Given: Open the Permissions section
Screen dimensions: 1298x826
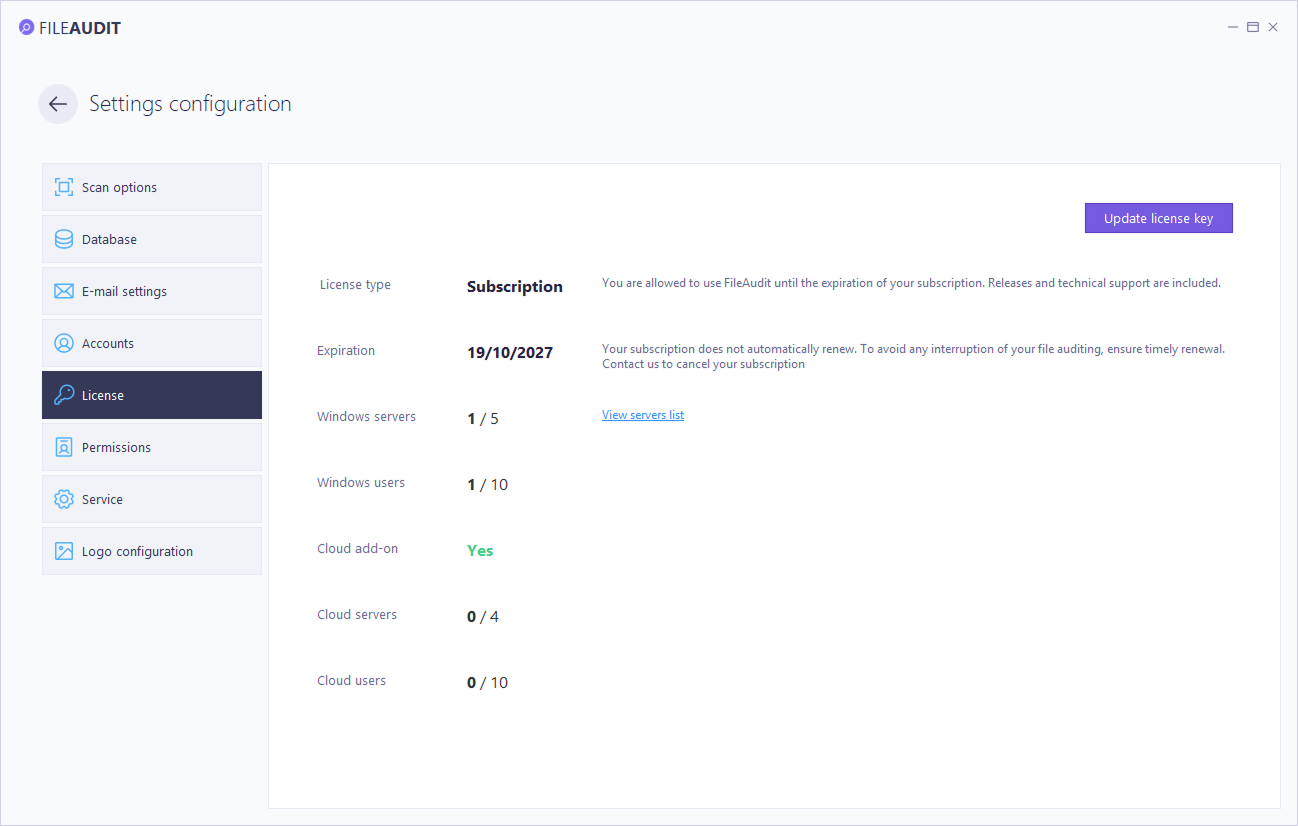Looking at the screenshot, I should click(152, 447).
